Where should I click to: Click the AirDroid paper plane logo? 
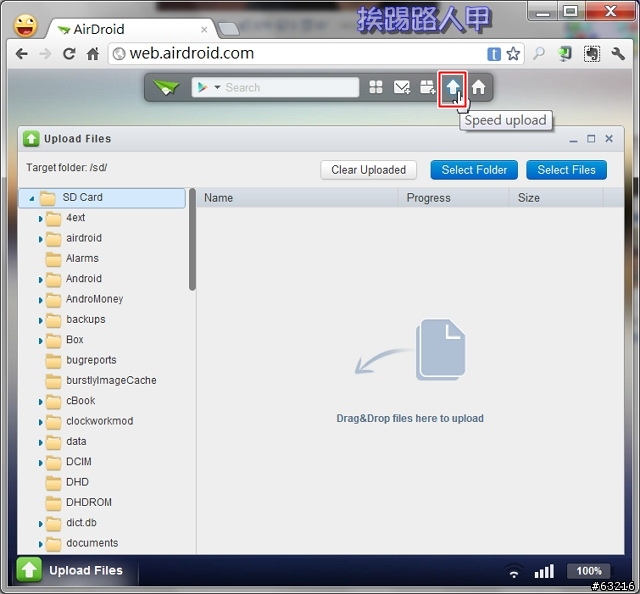(x=166, y=87)
